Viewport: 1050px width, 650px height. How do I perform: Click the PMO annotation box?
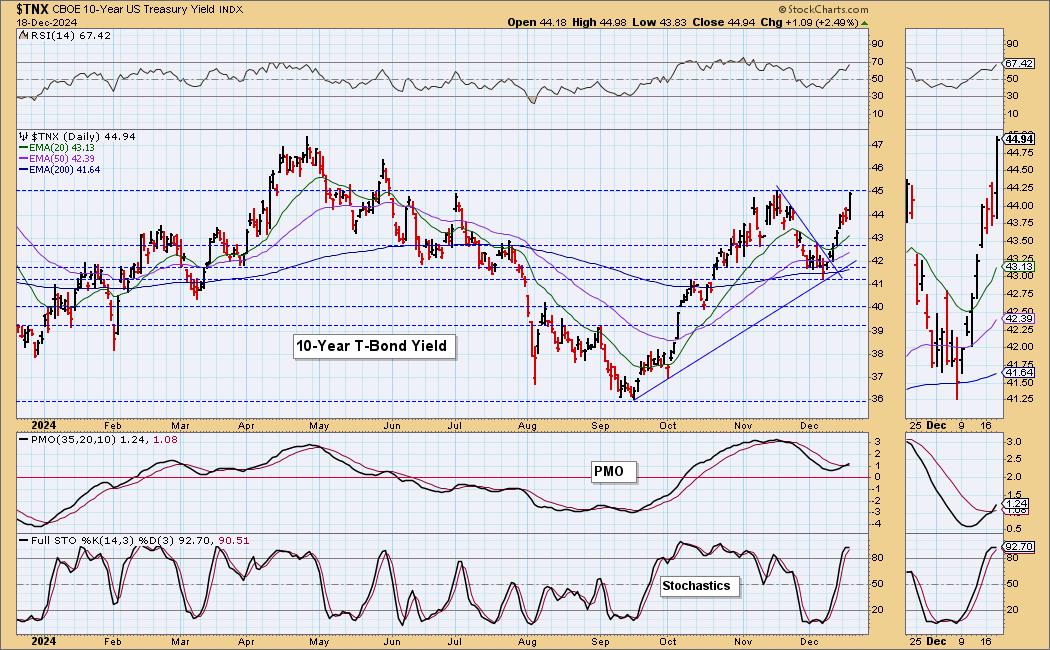click(613, 471)
